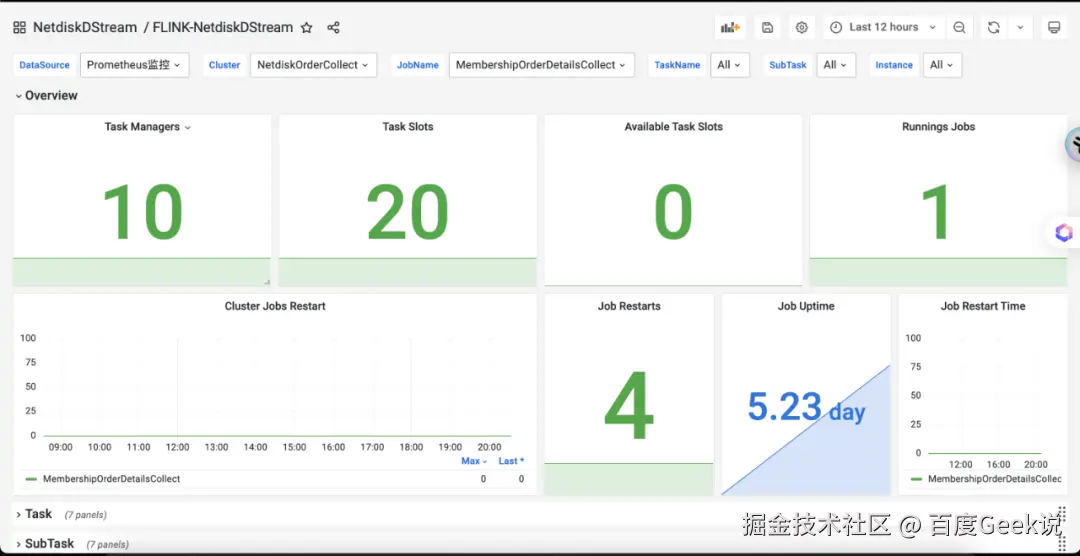Click the 5.23 day uptime value

pos(807,407)
